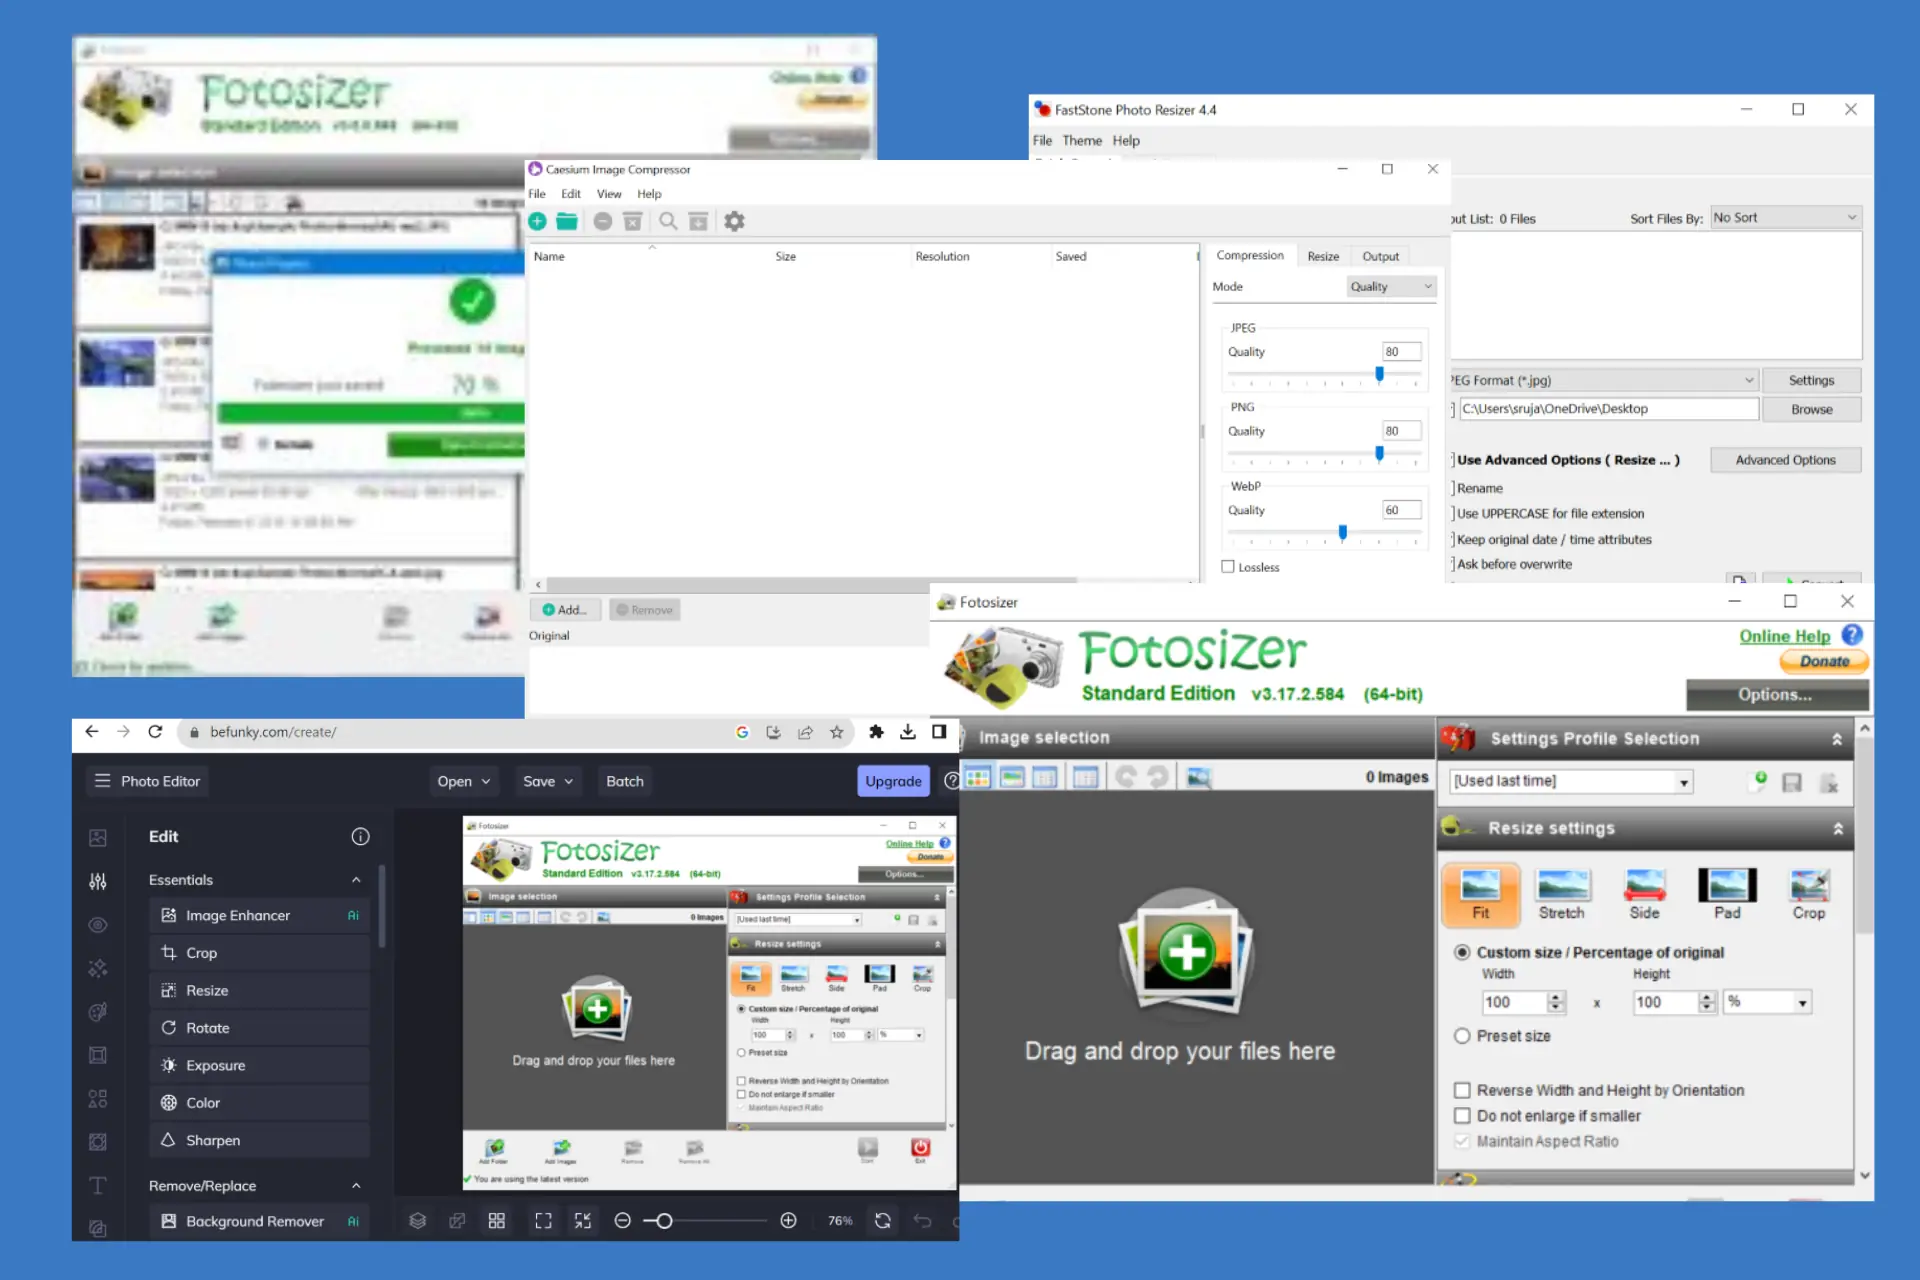The width and height of the screenshot is (1920, 1280).
Task: Click the Remove files icon in Caesium
Action: (x=603, y=221)
